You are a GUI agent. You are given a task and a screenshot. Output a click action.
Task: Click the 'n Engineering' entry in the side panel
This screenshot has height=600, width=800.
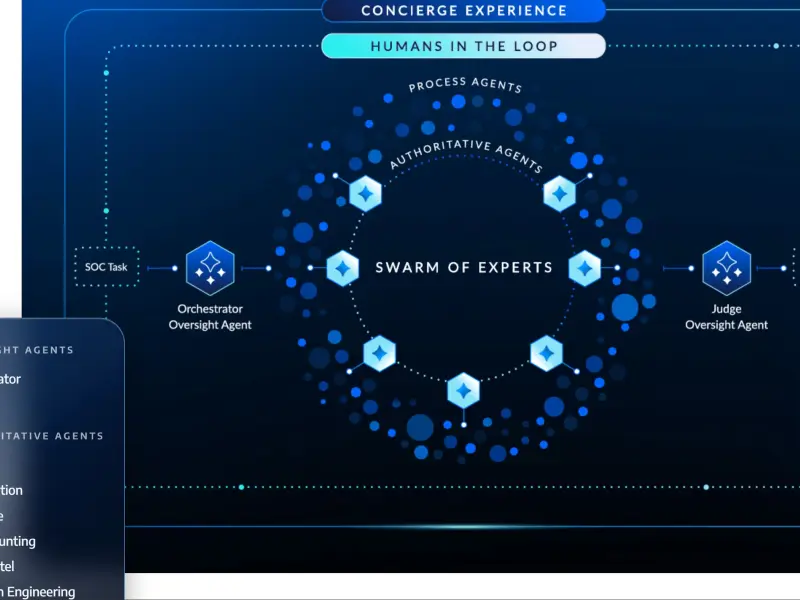(38, 592)
